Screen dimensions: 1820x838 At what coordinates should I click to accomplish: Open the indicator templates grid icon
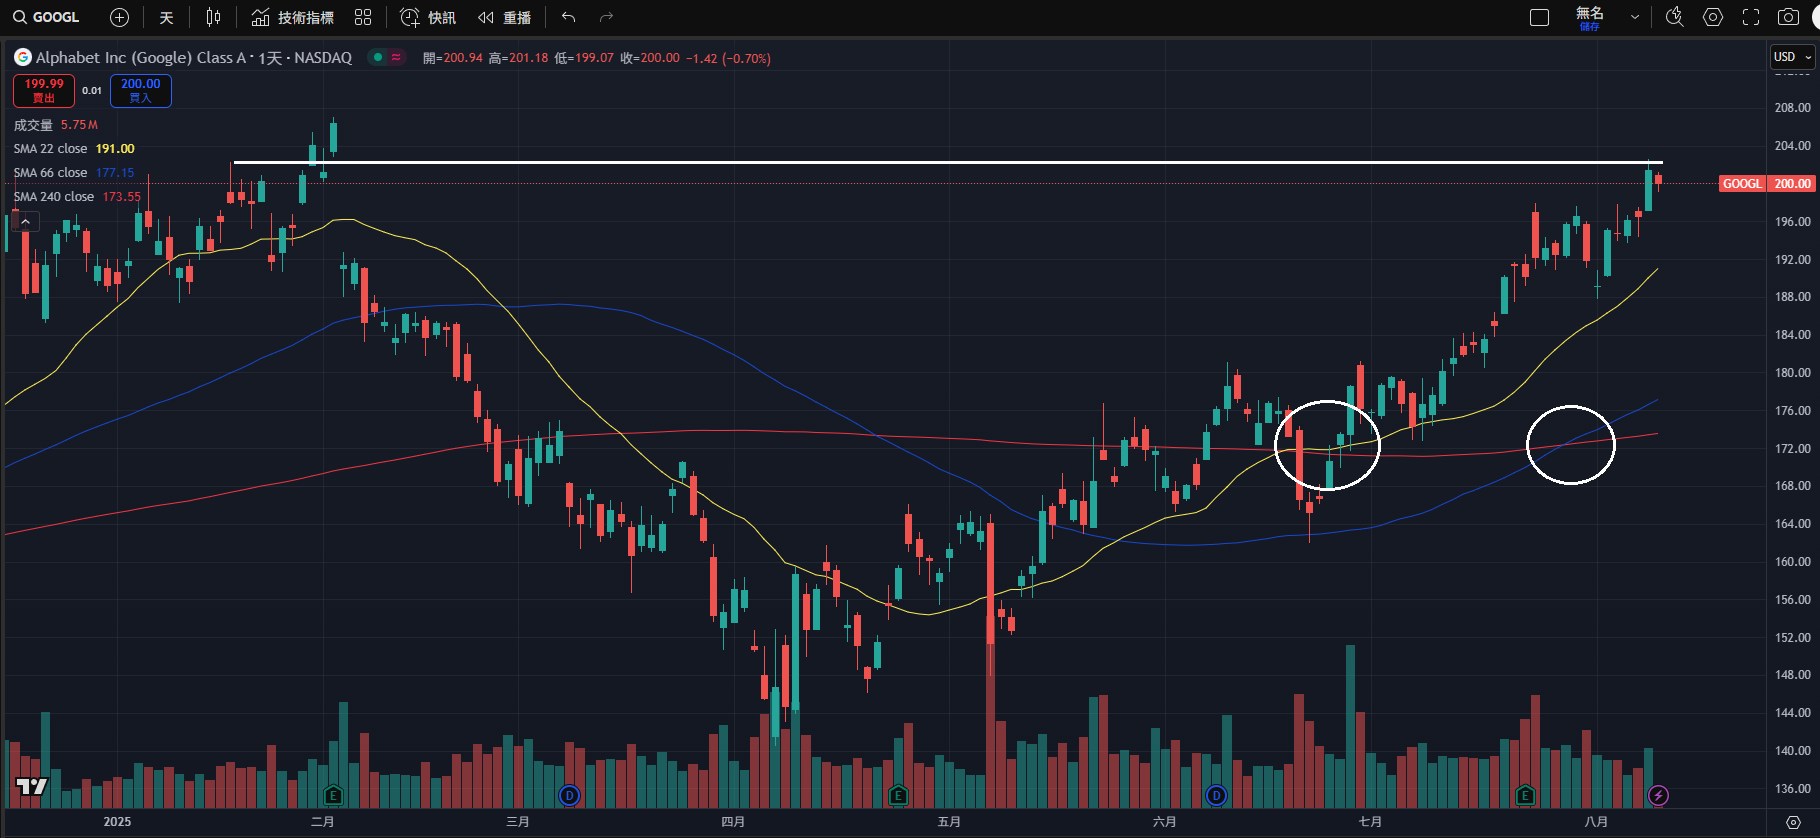pos(363,17)
